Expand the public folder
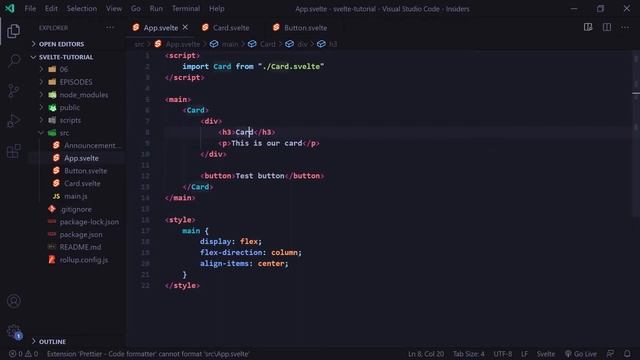 69,107
